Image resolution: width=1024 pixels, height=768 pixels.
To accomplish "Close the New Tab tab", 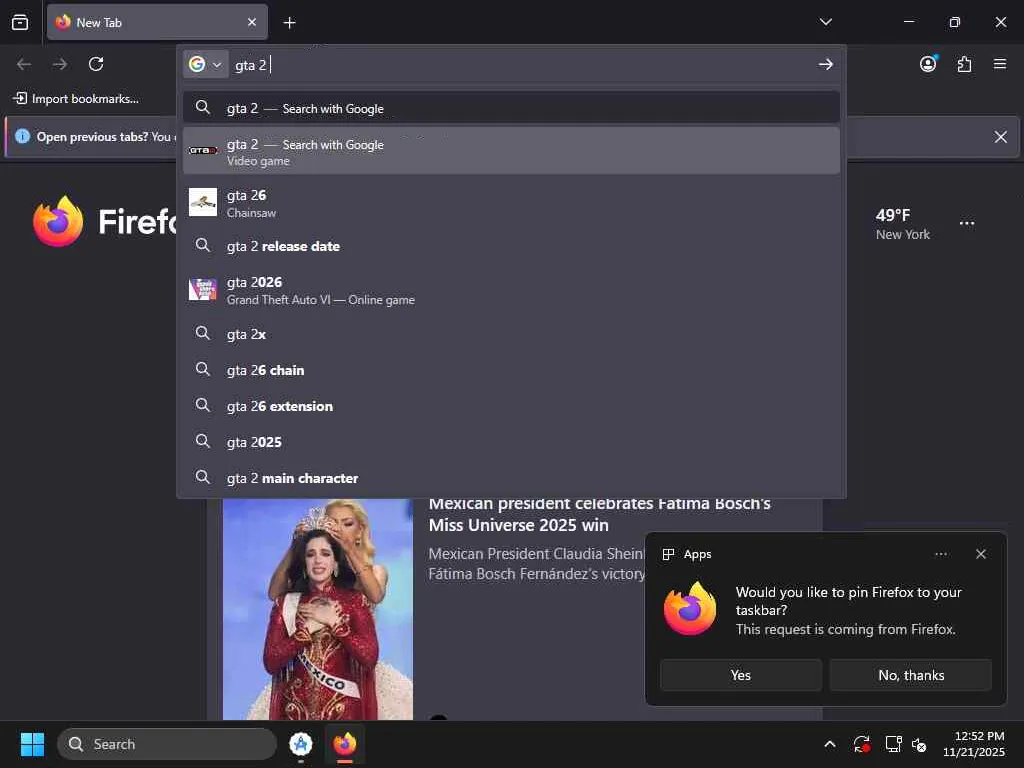I will (251, 22).
